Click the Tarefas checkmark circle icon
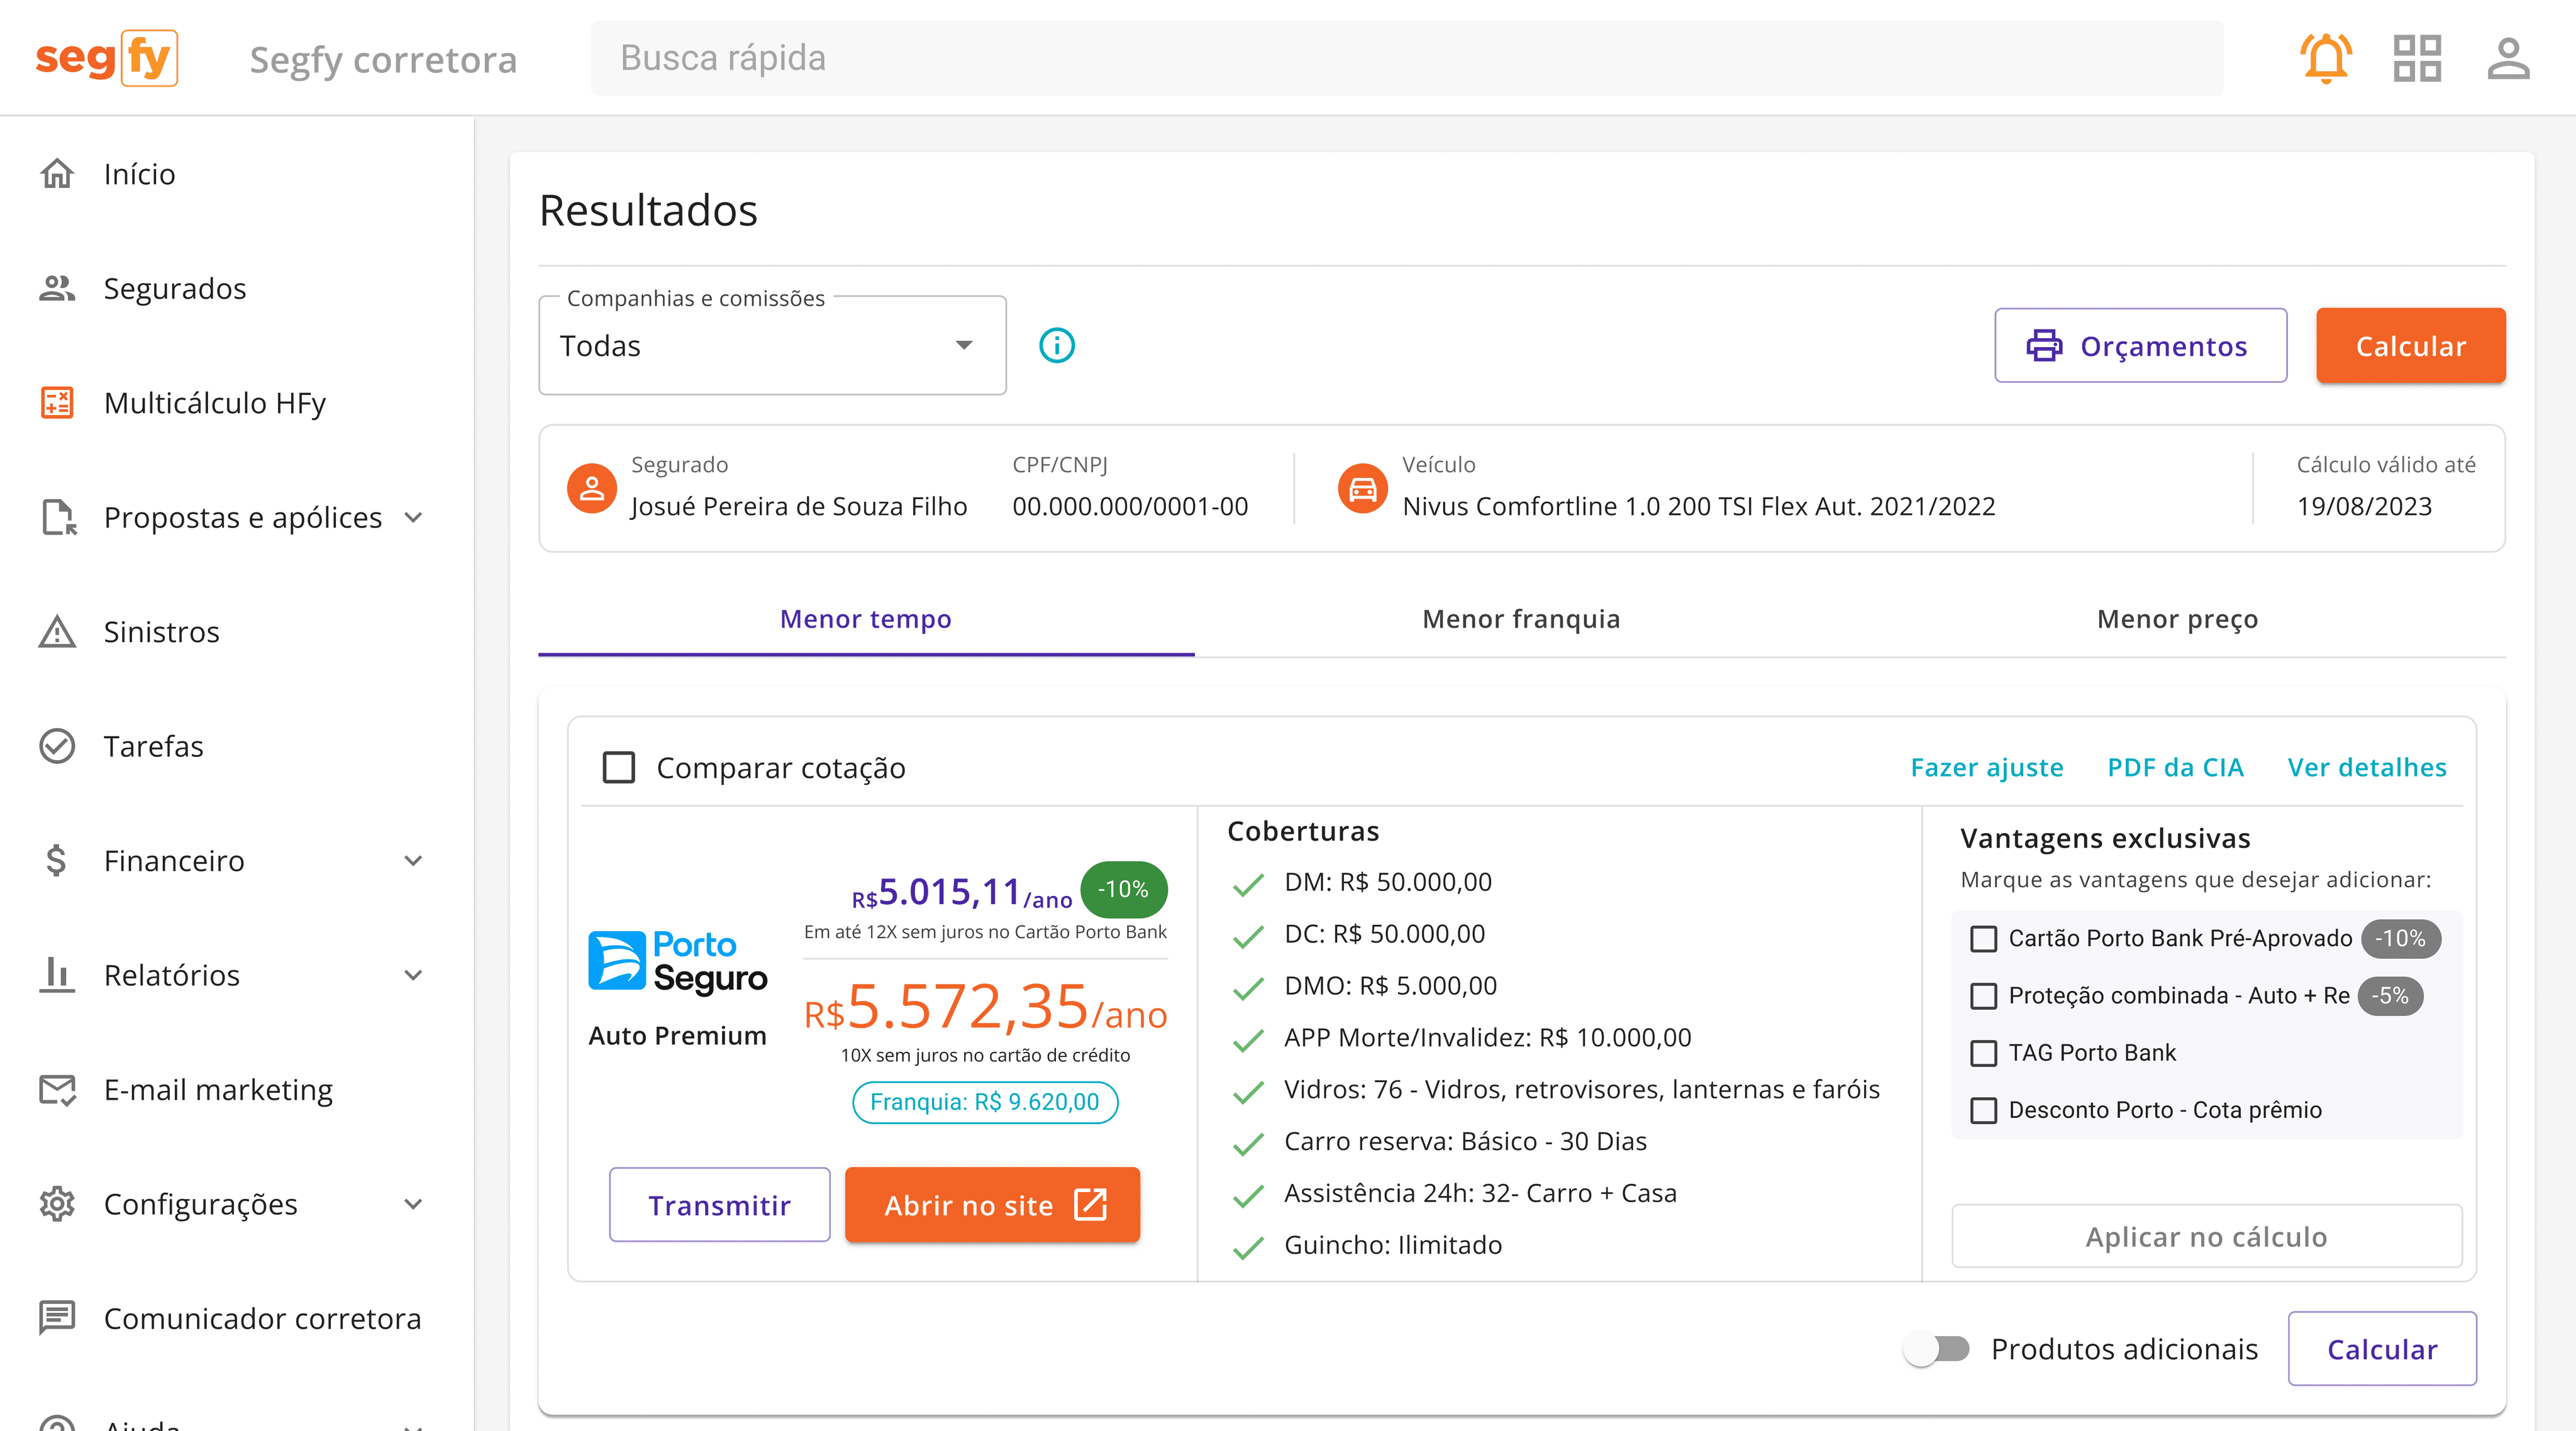The image size is (2576, 1431). [57, 746]
